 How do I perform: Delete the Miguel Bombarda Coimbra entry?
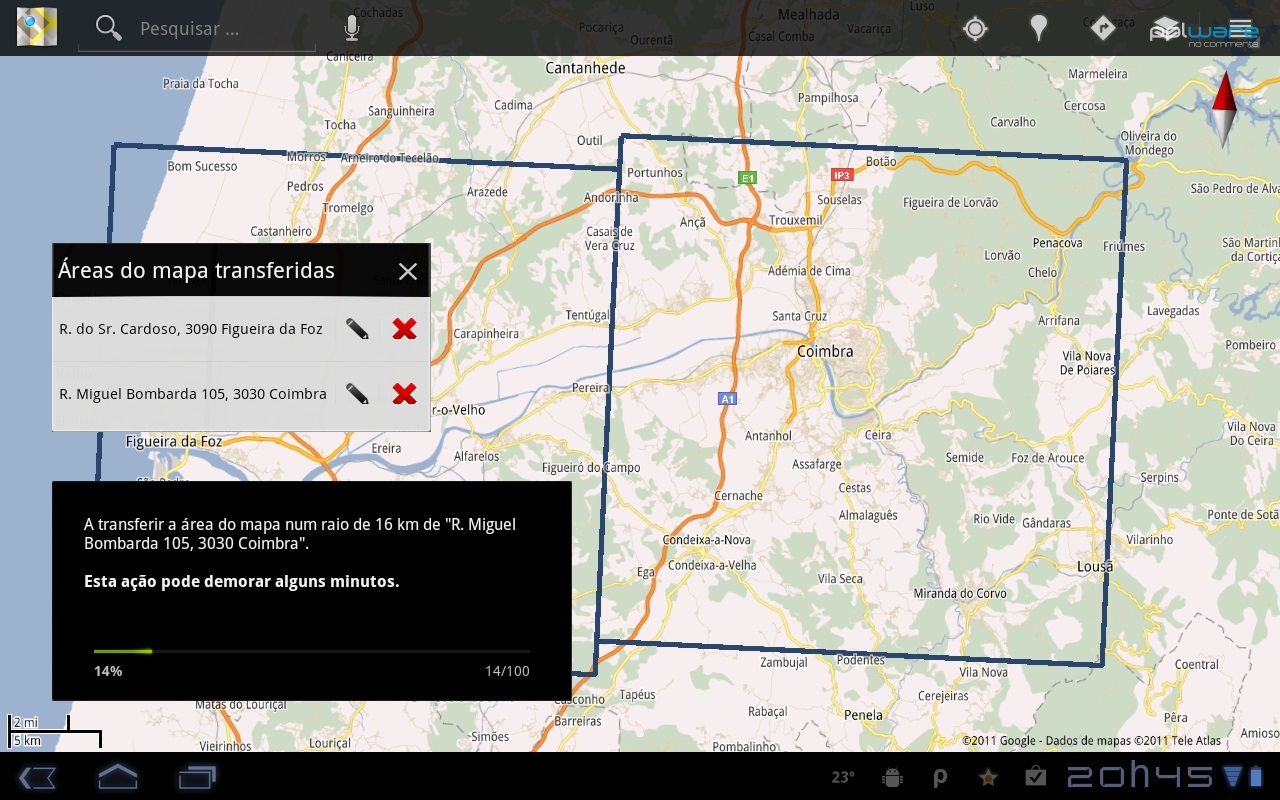coord(404,393)
